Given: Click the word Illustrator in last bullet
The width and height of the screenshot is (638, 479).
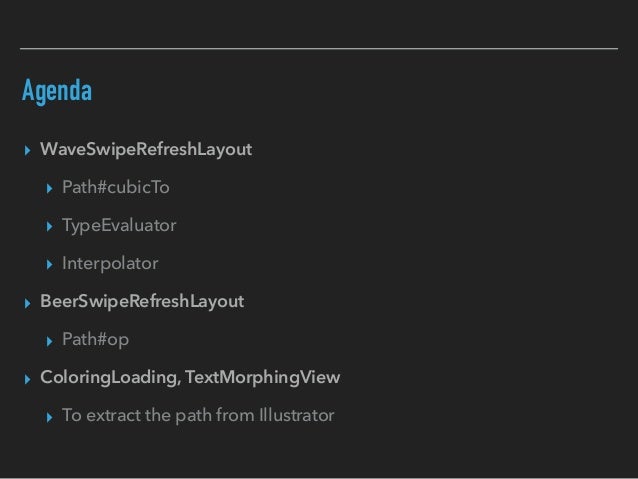Looking at the screenshot, I should click(297, 415).
